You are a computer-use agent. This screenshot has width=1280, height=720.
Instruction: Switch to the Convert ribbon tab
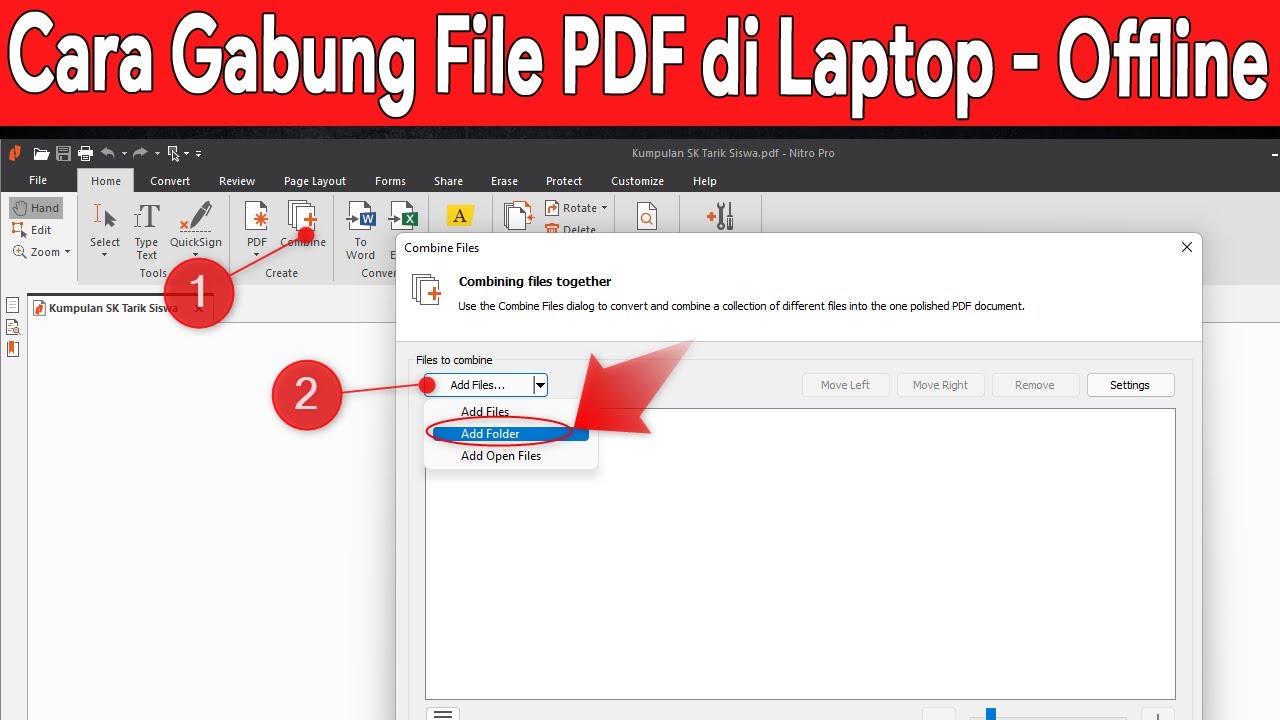(169, 181)
